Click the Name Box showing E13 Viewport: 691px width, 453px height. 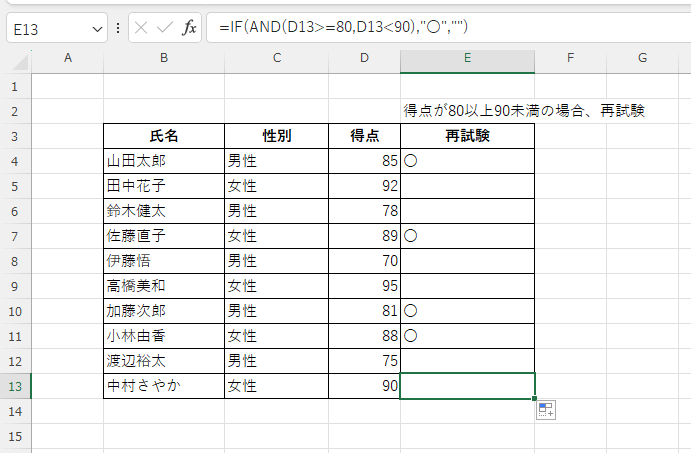pos(57,28)
